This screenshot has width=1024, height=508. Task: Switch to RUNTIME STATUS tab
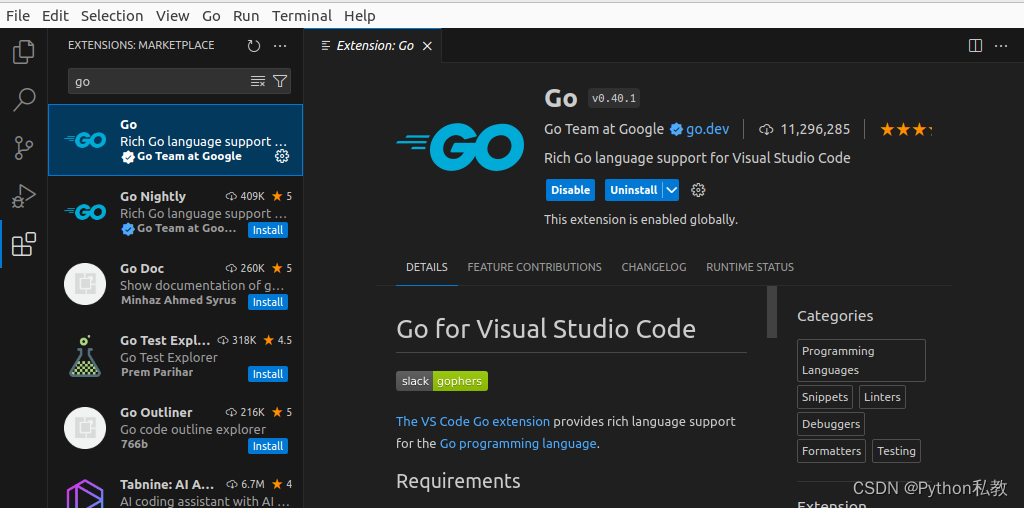750,267
